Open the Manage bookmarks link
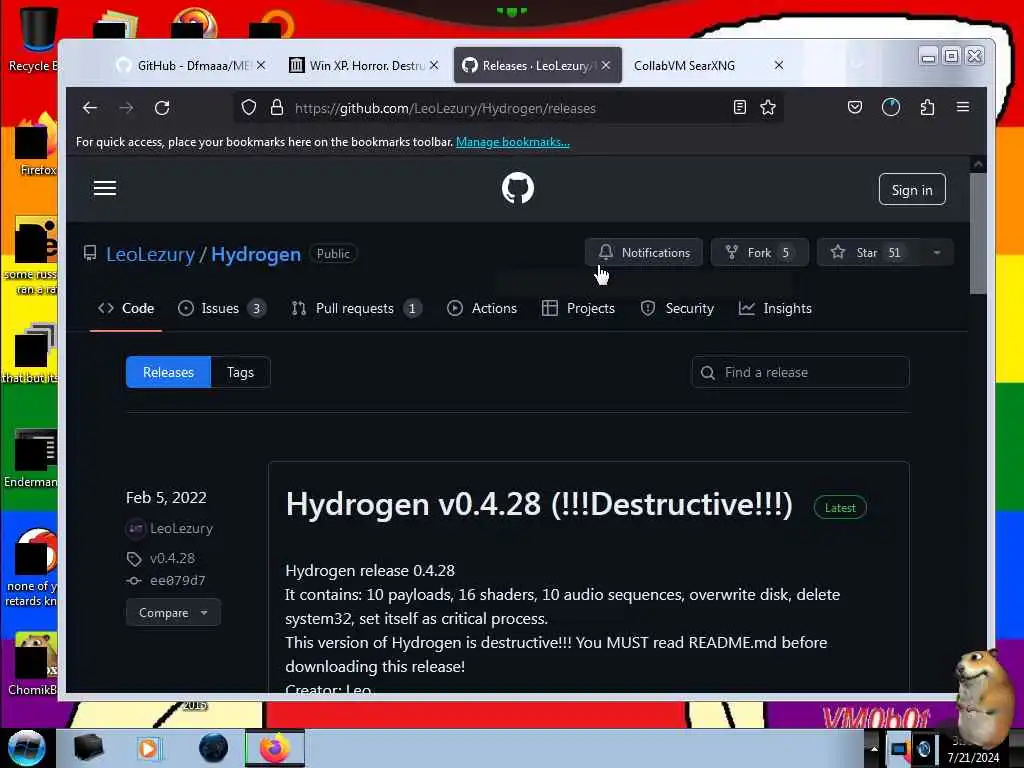1024x768 pixels. [513, 142]
